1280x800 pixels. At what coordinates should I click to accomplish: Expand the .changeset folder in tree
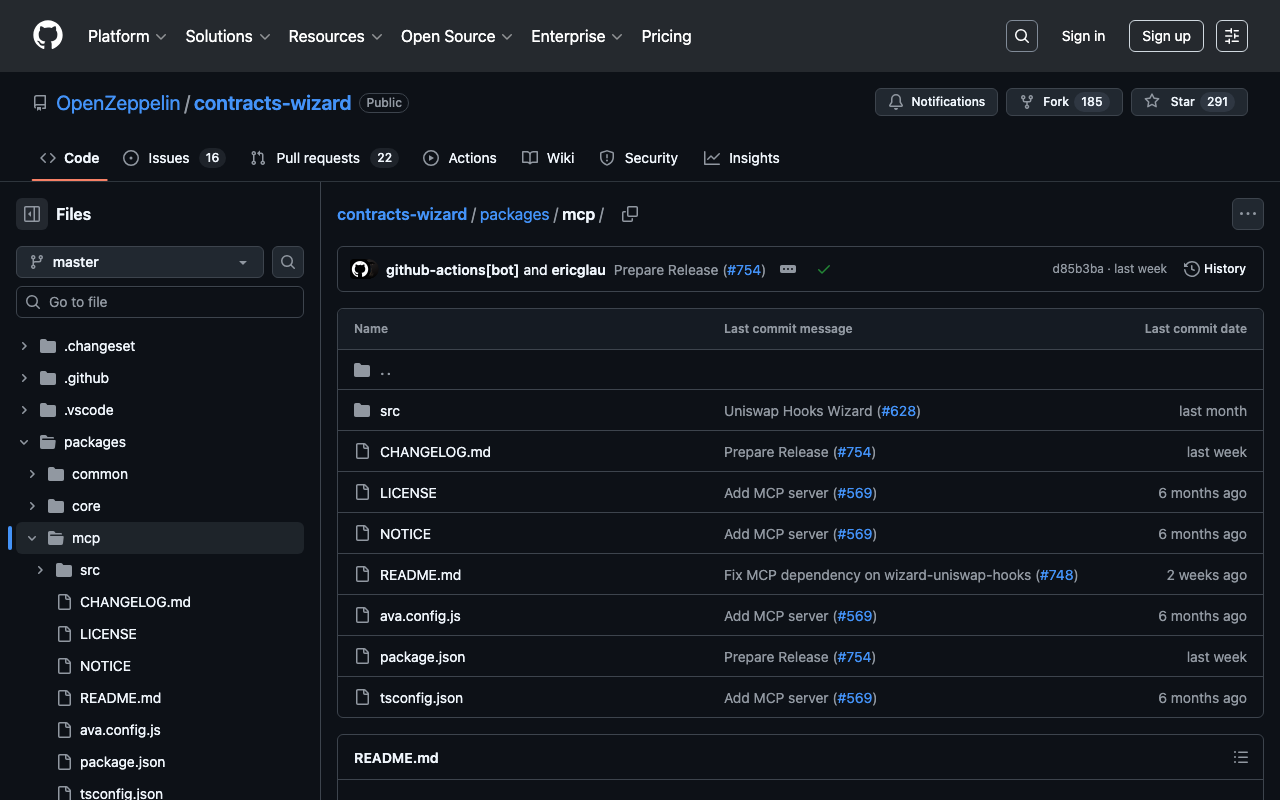coord(24,346)
